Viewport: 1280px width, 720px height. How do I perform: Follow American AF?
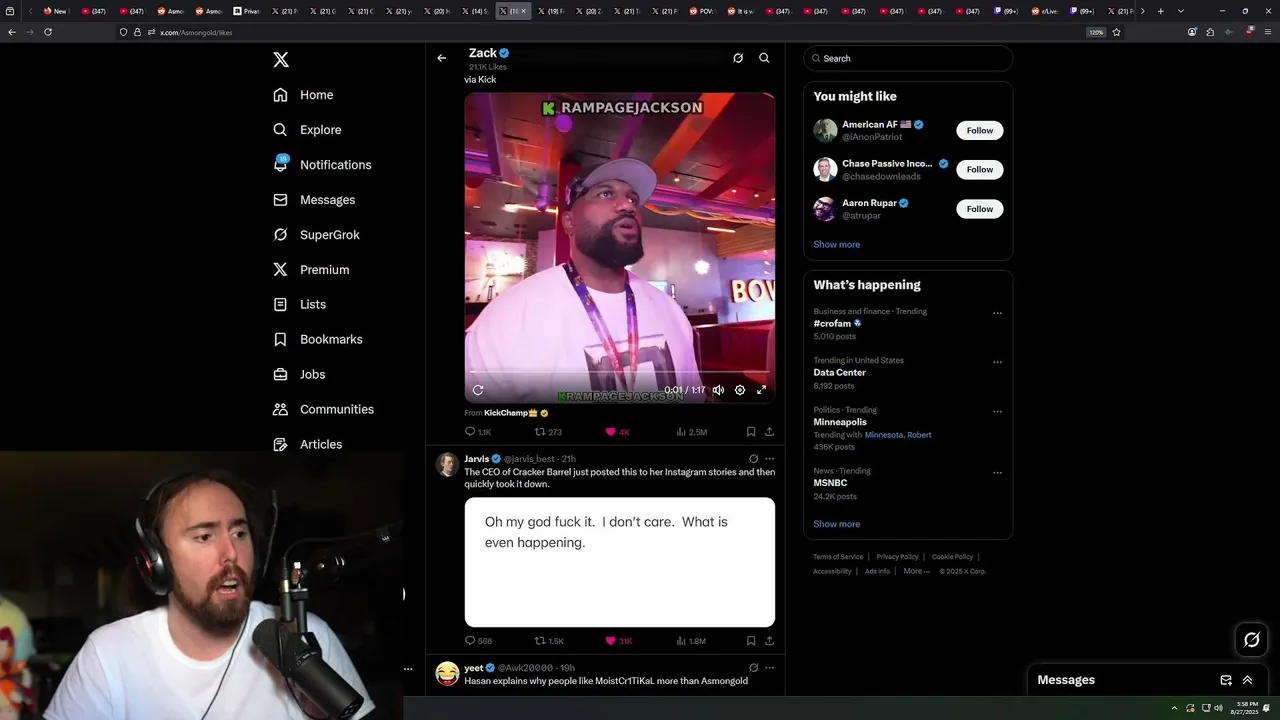[x=980, y=131]
